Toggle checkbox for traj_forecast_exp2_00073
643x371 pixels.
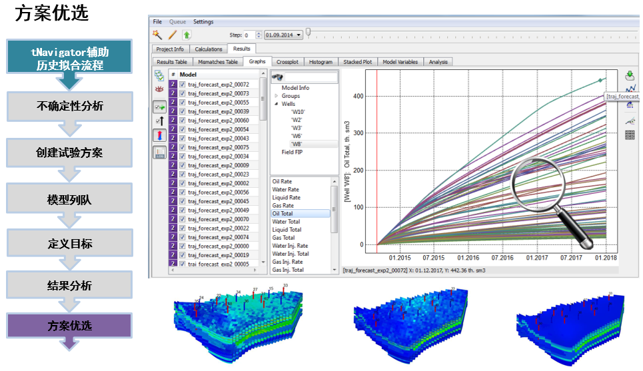pos(182,93)
